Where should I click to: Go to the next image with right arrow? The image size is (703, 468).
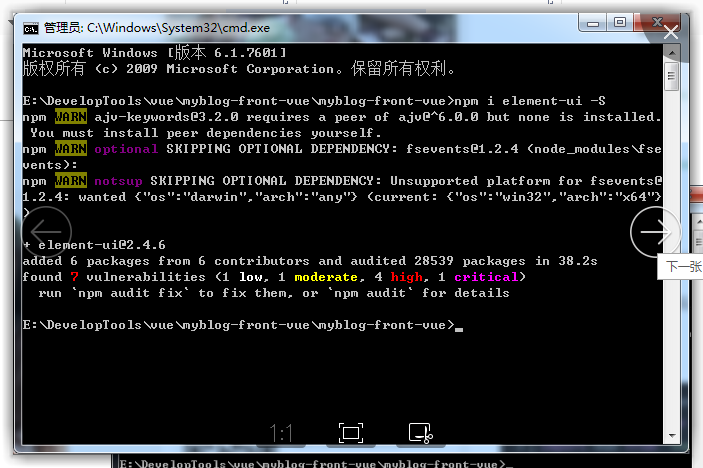655,232
